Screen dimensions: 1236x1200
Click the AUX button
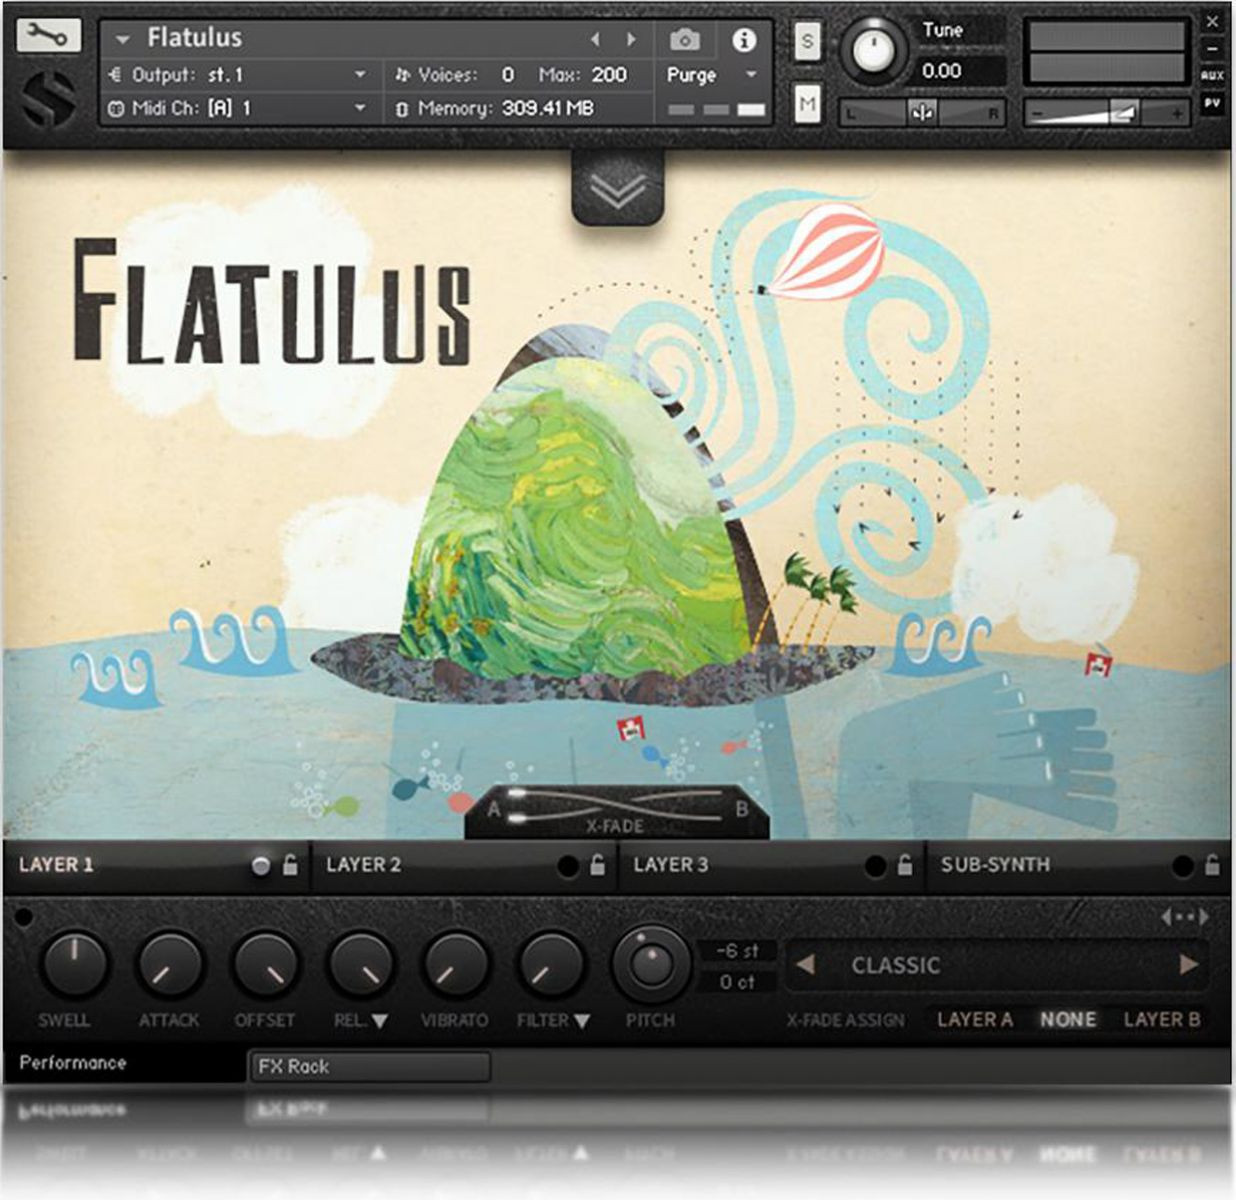point(1212,75)
